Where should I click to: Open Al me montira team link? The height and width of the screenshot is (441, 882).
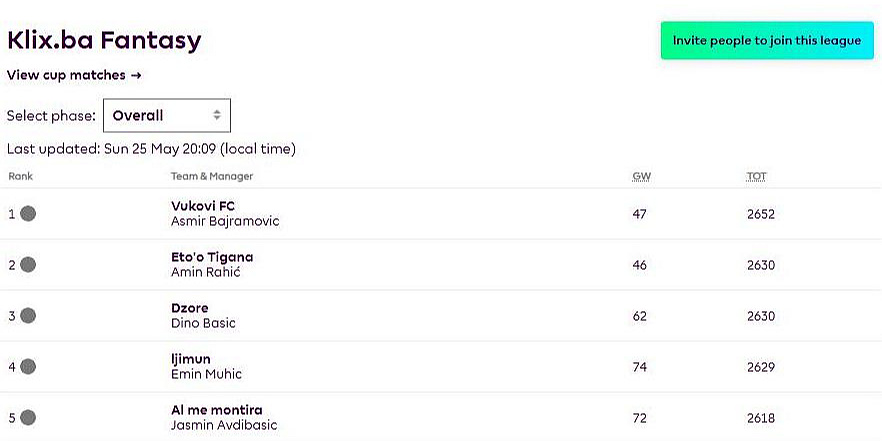click(x=217, y=410)
